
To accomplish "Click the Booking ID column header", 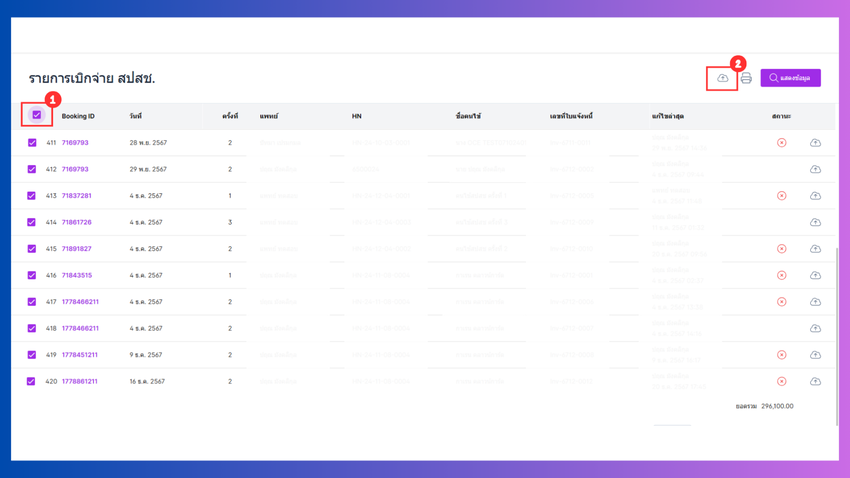I will pyautogui.click(x=78, y=116).
